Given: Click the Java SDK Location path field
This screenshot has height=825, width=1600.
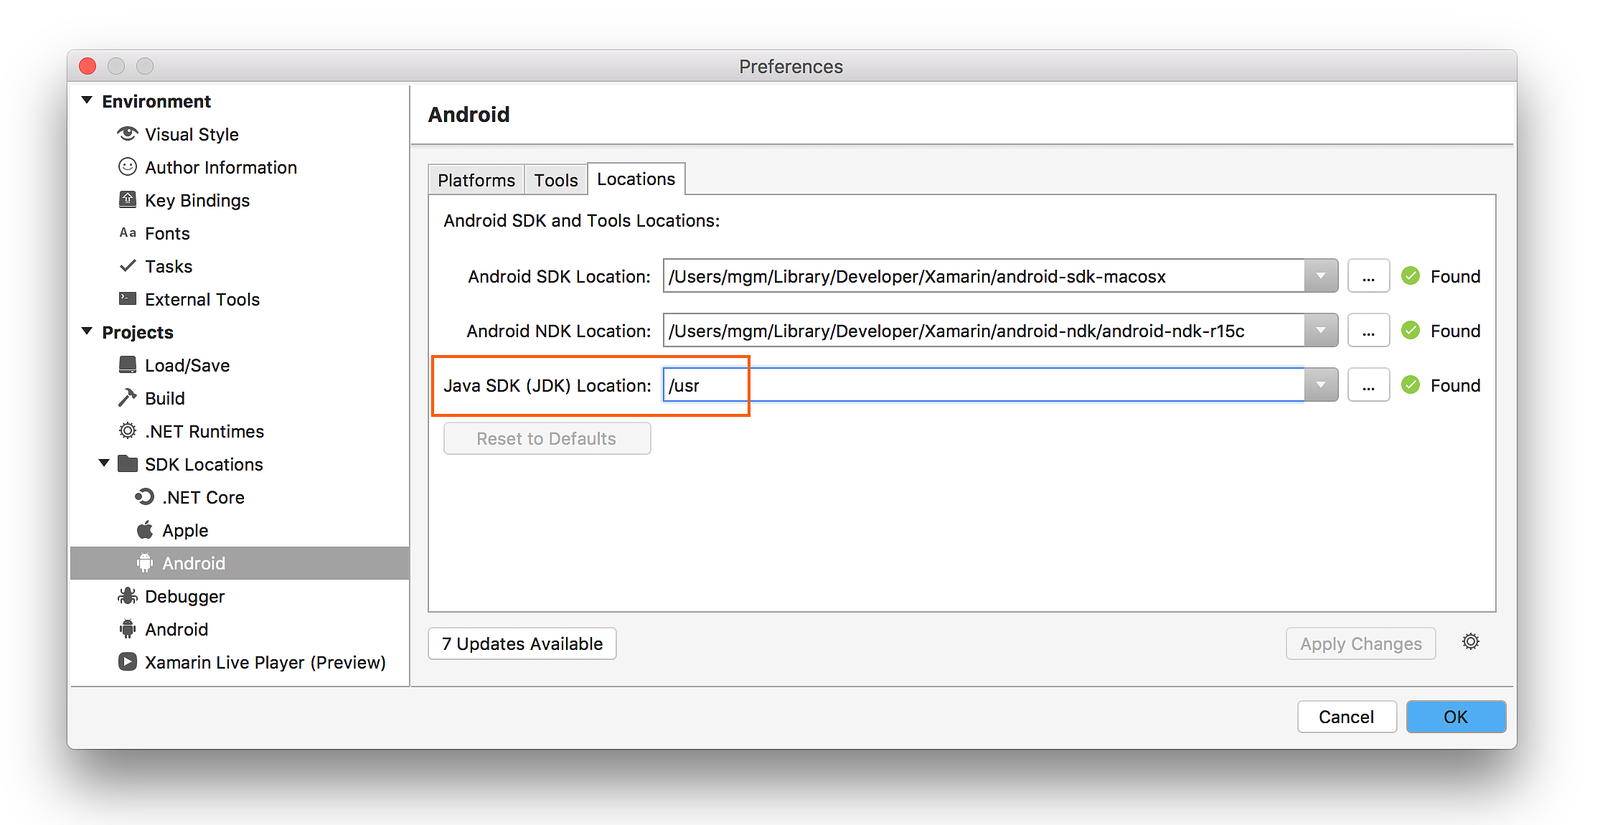Looking at the screenshot, I should (984, 385).
